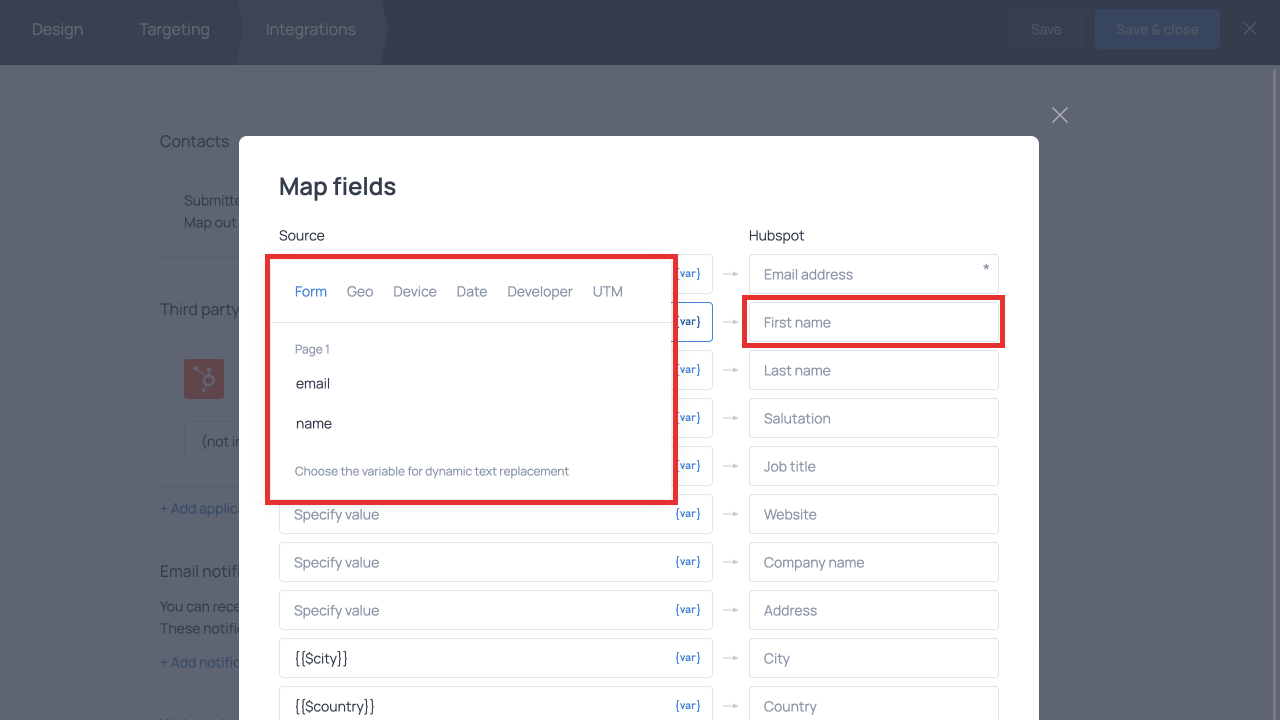The image size is (1280, 720).
Task: Switch to the Developer variable tab
Action: (x=539, y=292)
